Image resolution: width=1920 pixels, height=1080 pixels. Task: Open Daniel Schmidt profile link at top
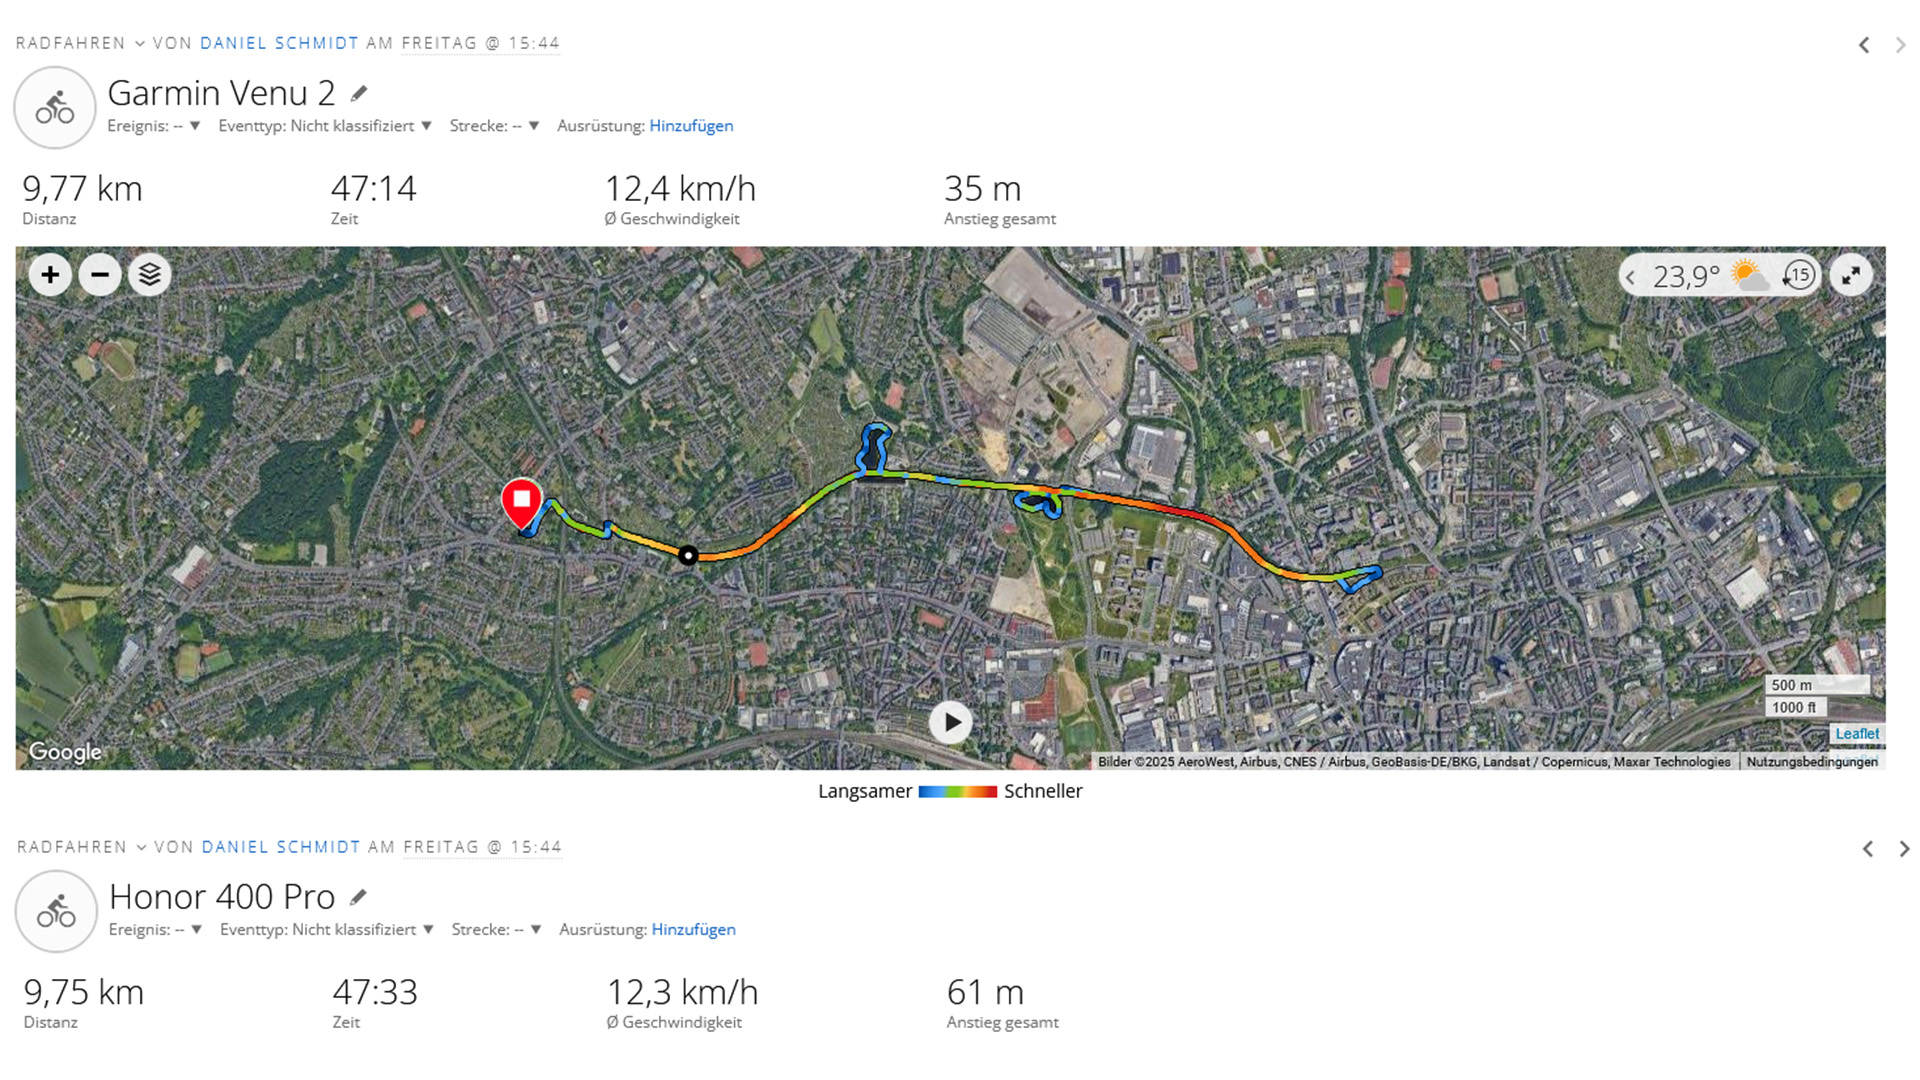click(279, 43)
